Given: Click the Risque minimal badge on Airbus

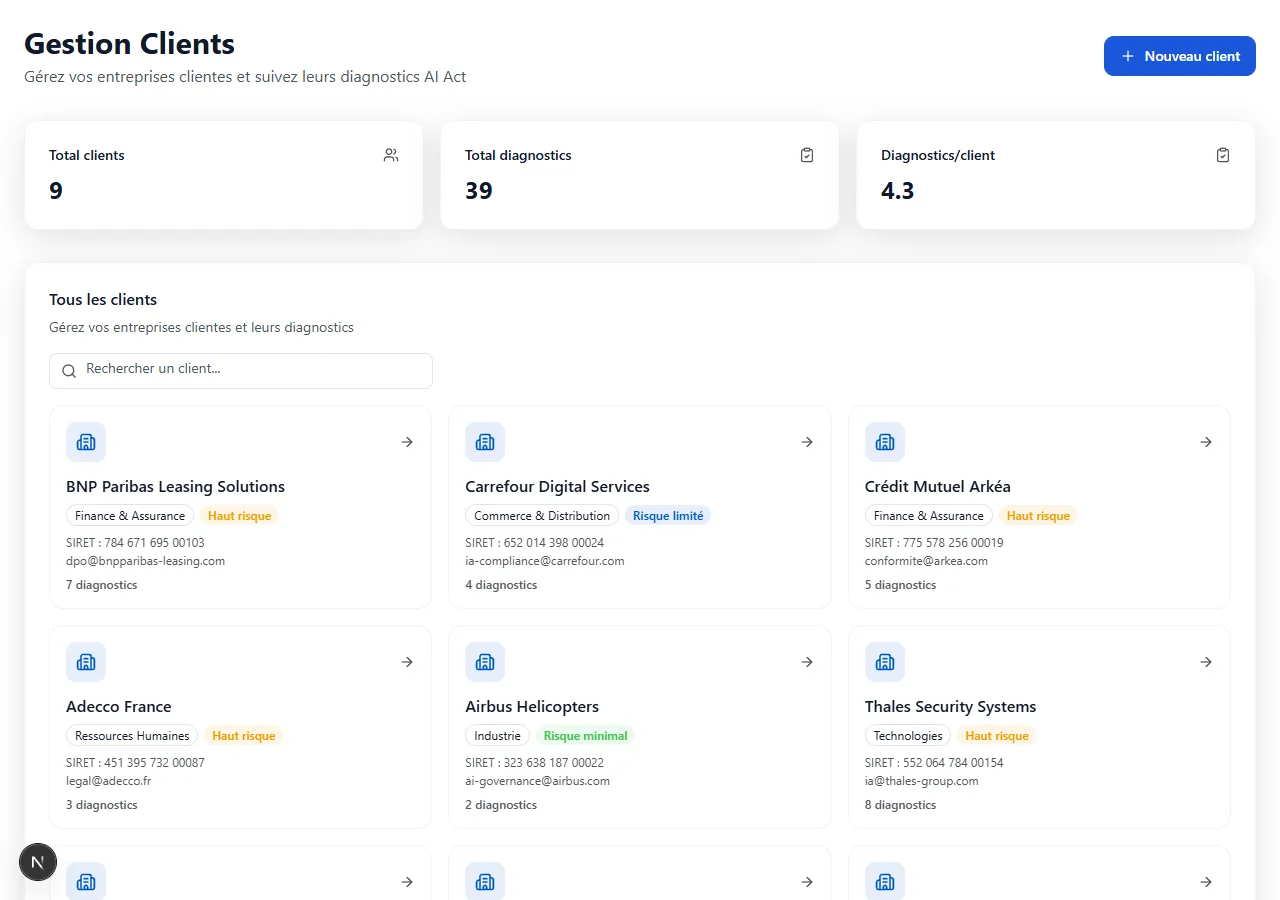Looking at the screenshot, I should point(585,736).
